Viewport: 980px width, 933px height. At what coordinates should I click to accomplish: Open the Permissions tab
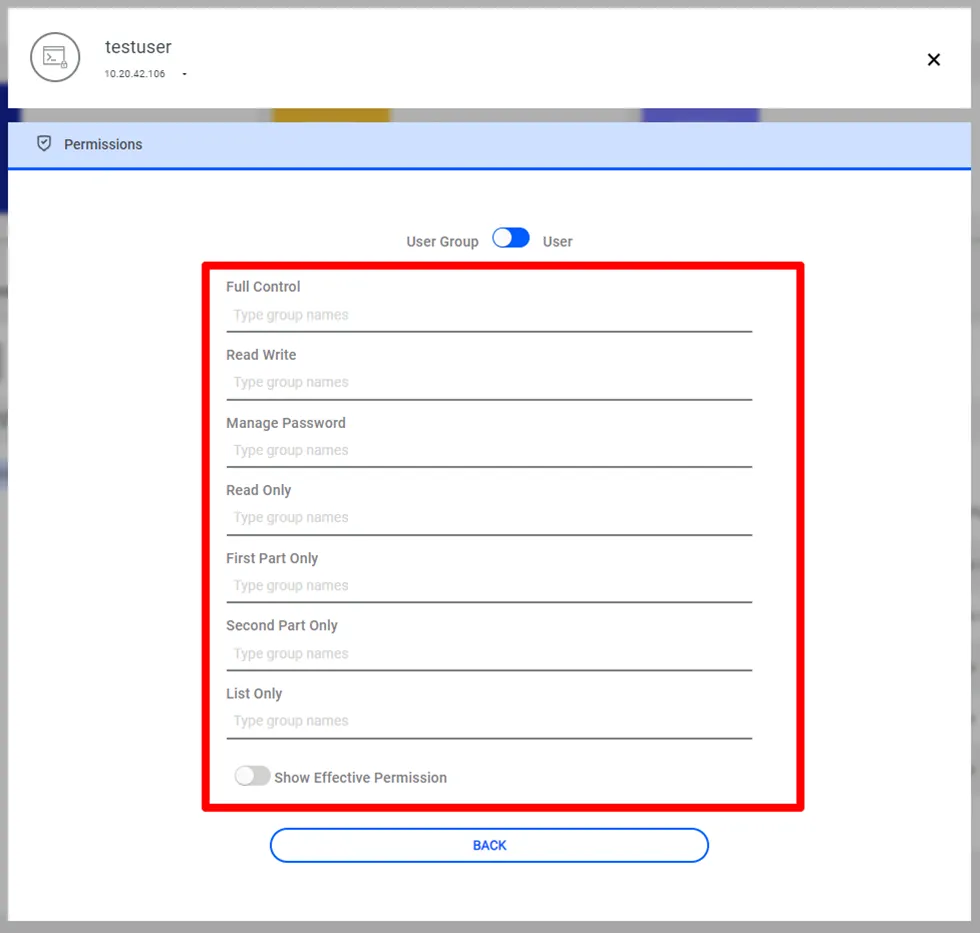click(489, 144)
